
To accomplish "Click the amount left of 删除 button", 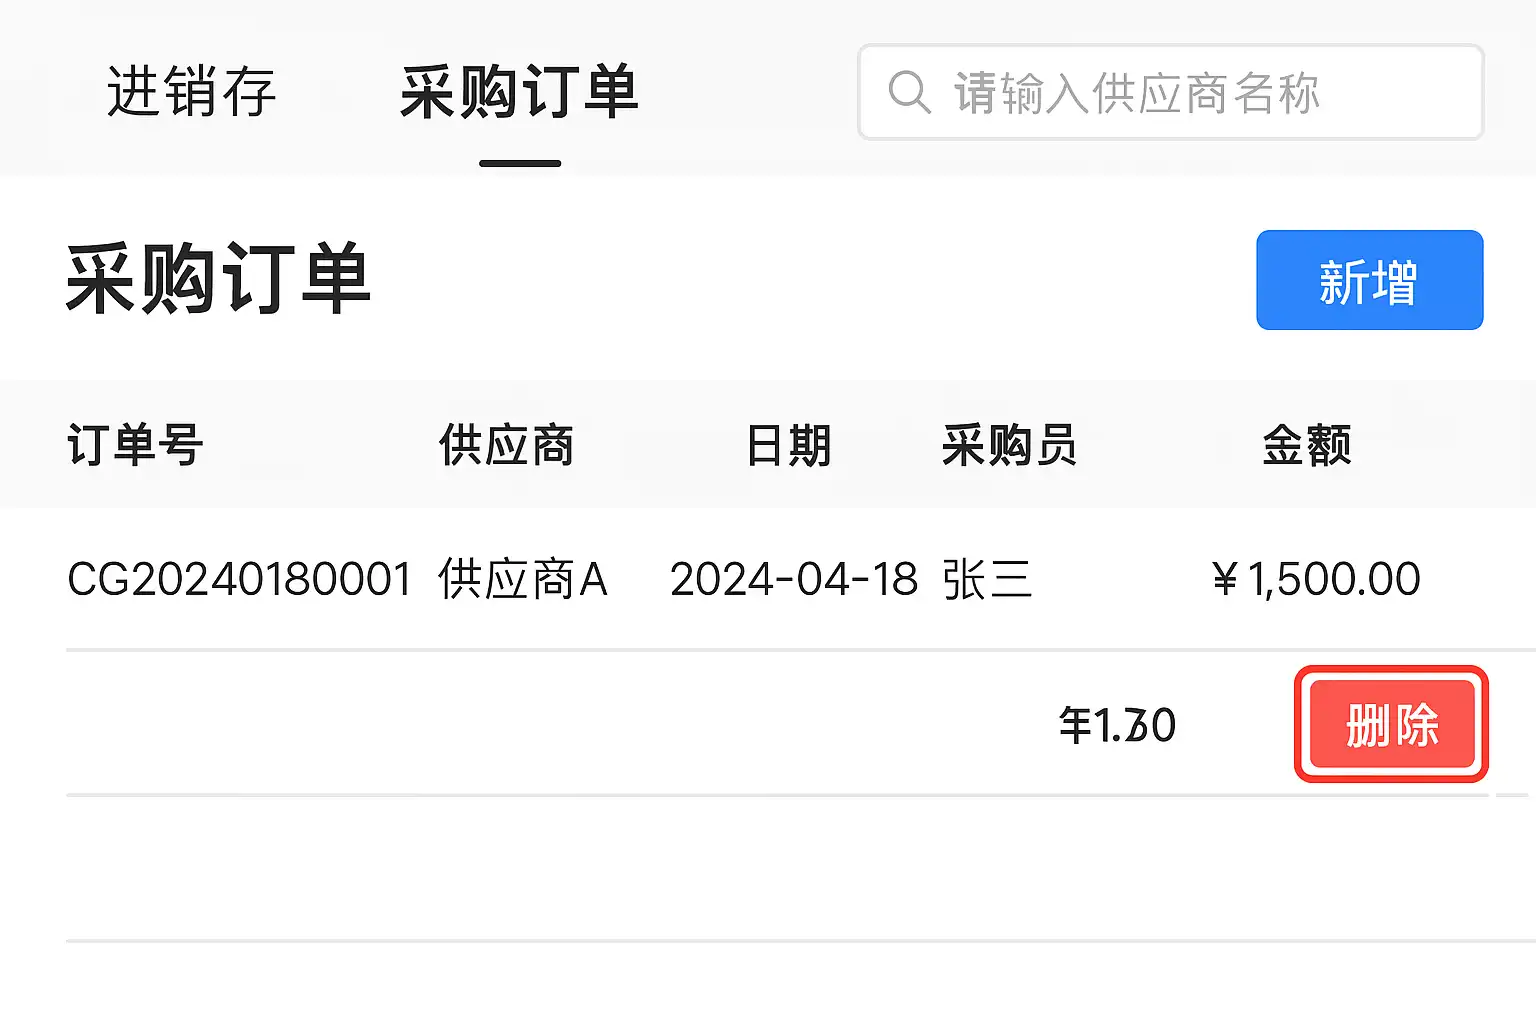I will (x=1117, y=725).
